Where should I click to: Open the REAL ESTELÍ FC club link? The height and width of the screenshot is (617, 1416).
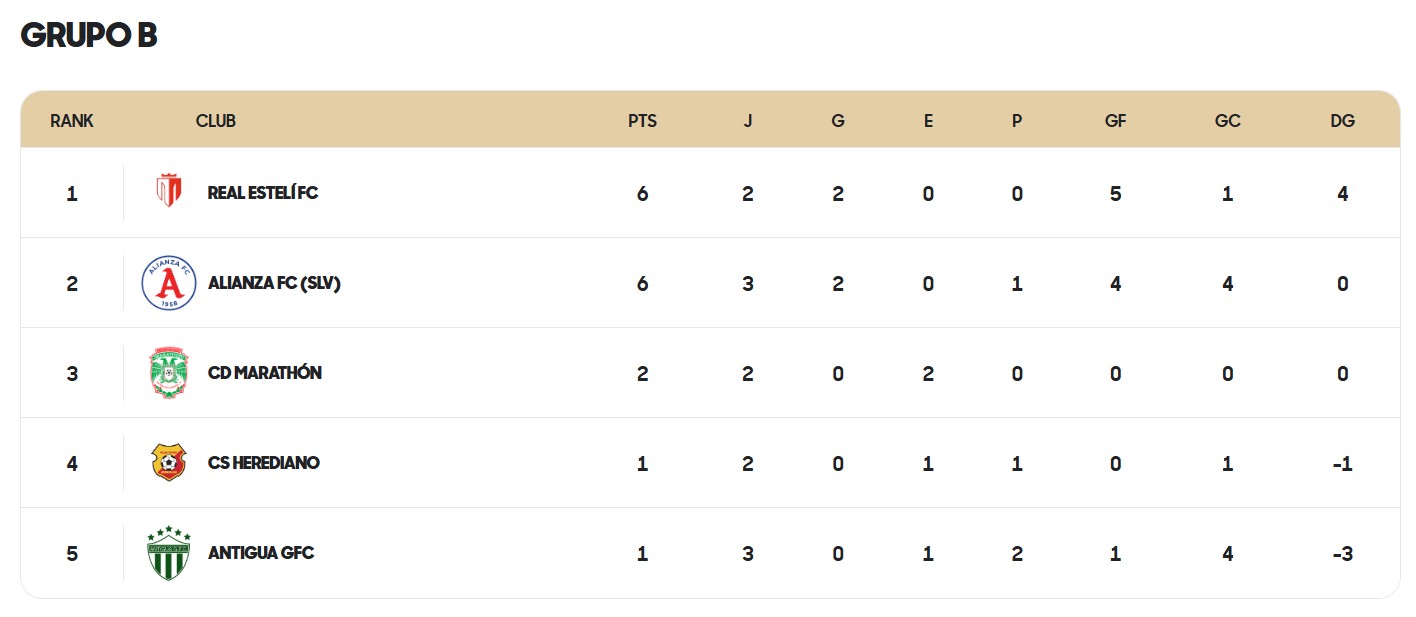[263, 193]
